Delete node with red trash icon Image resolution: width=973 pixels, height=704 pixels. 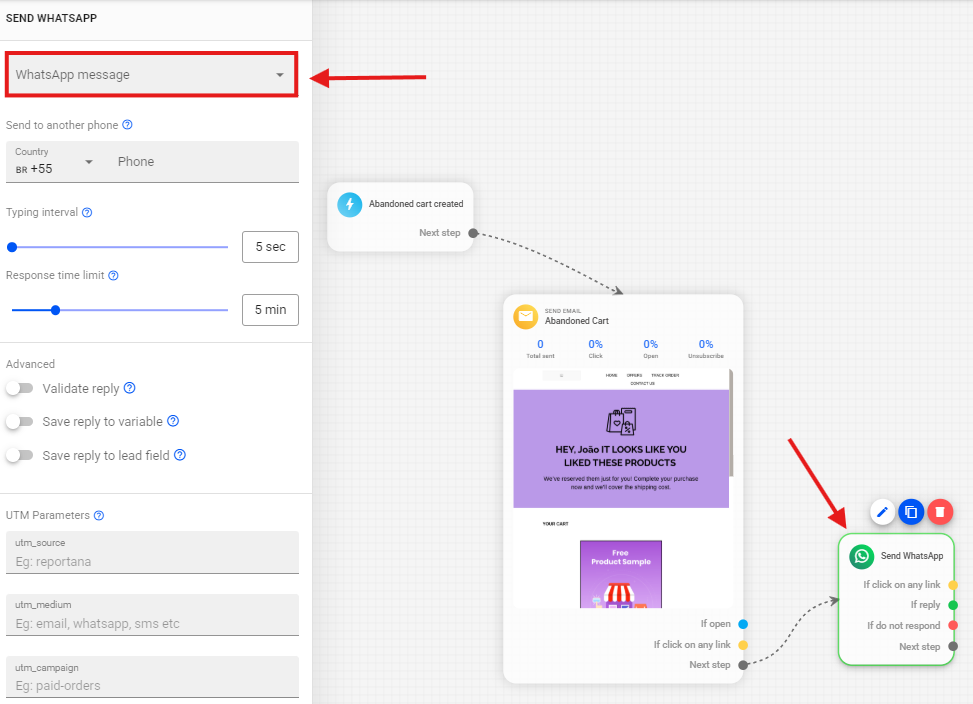pyautogui.click(x=940, y=512)
